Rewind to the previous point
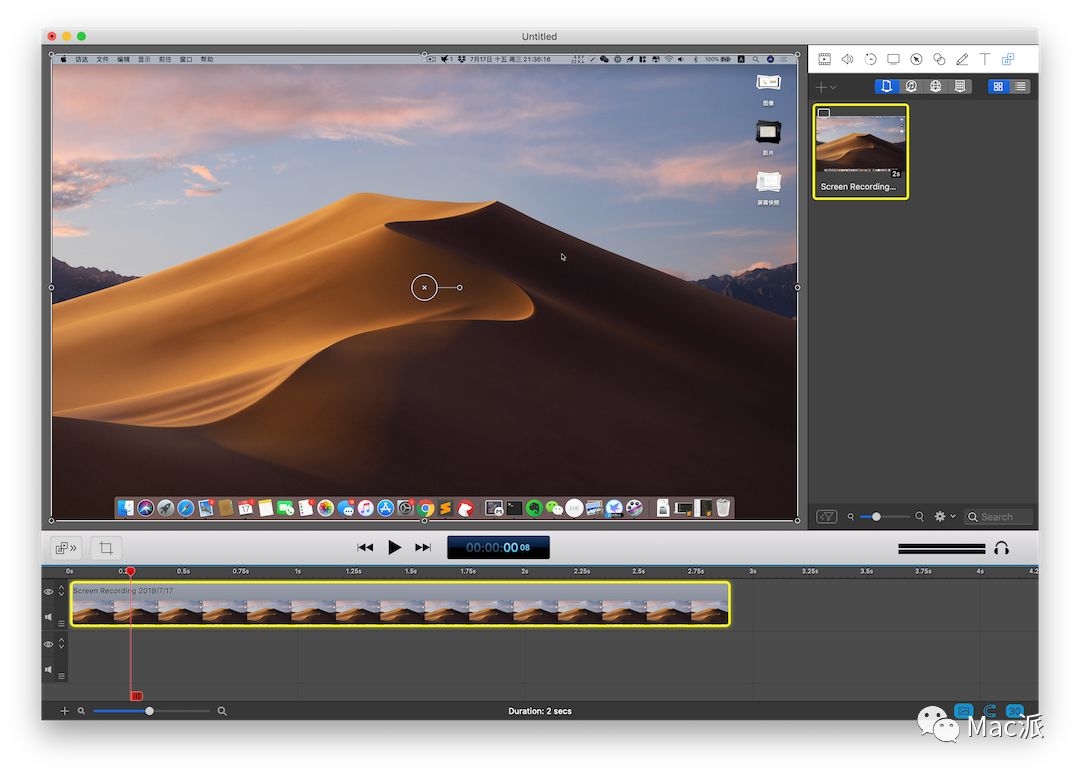The height and width of the screenshot is (775, 1080). coord(365,548)
